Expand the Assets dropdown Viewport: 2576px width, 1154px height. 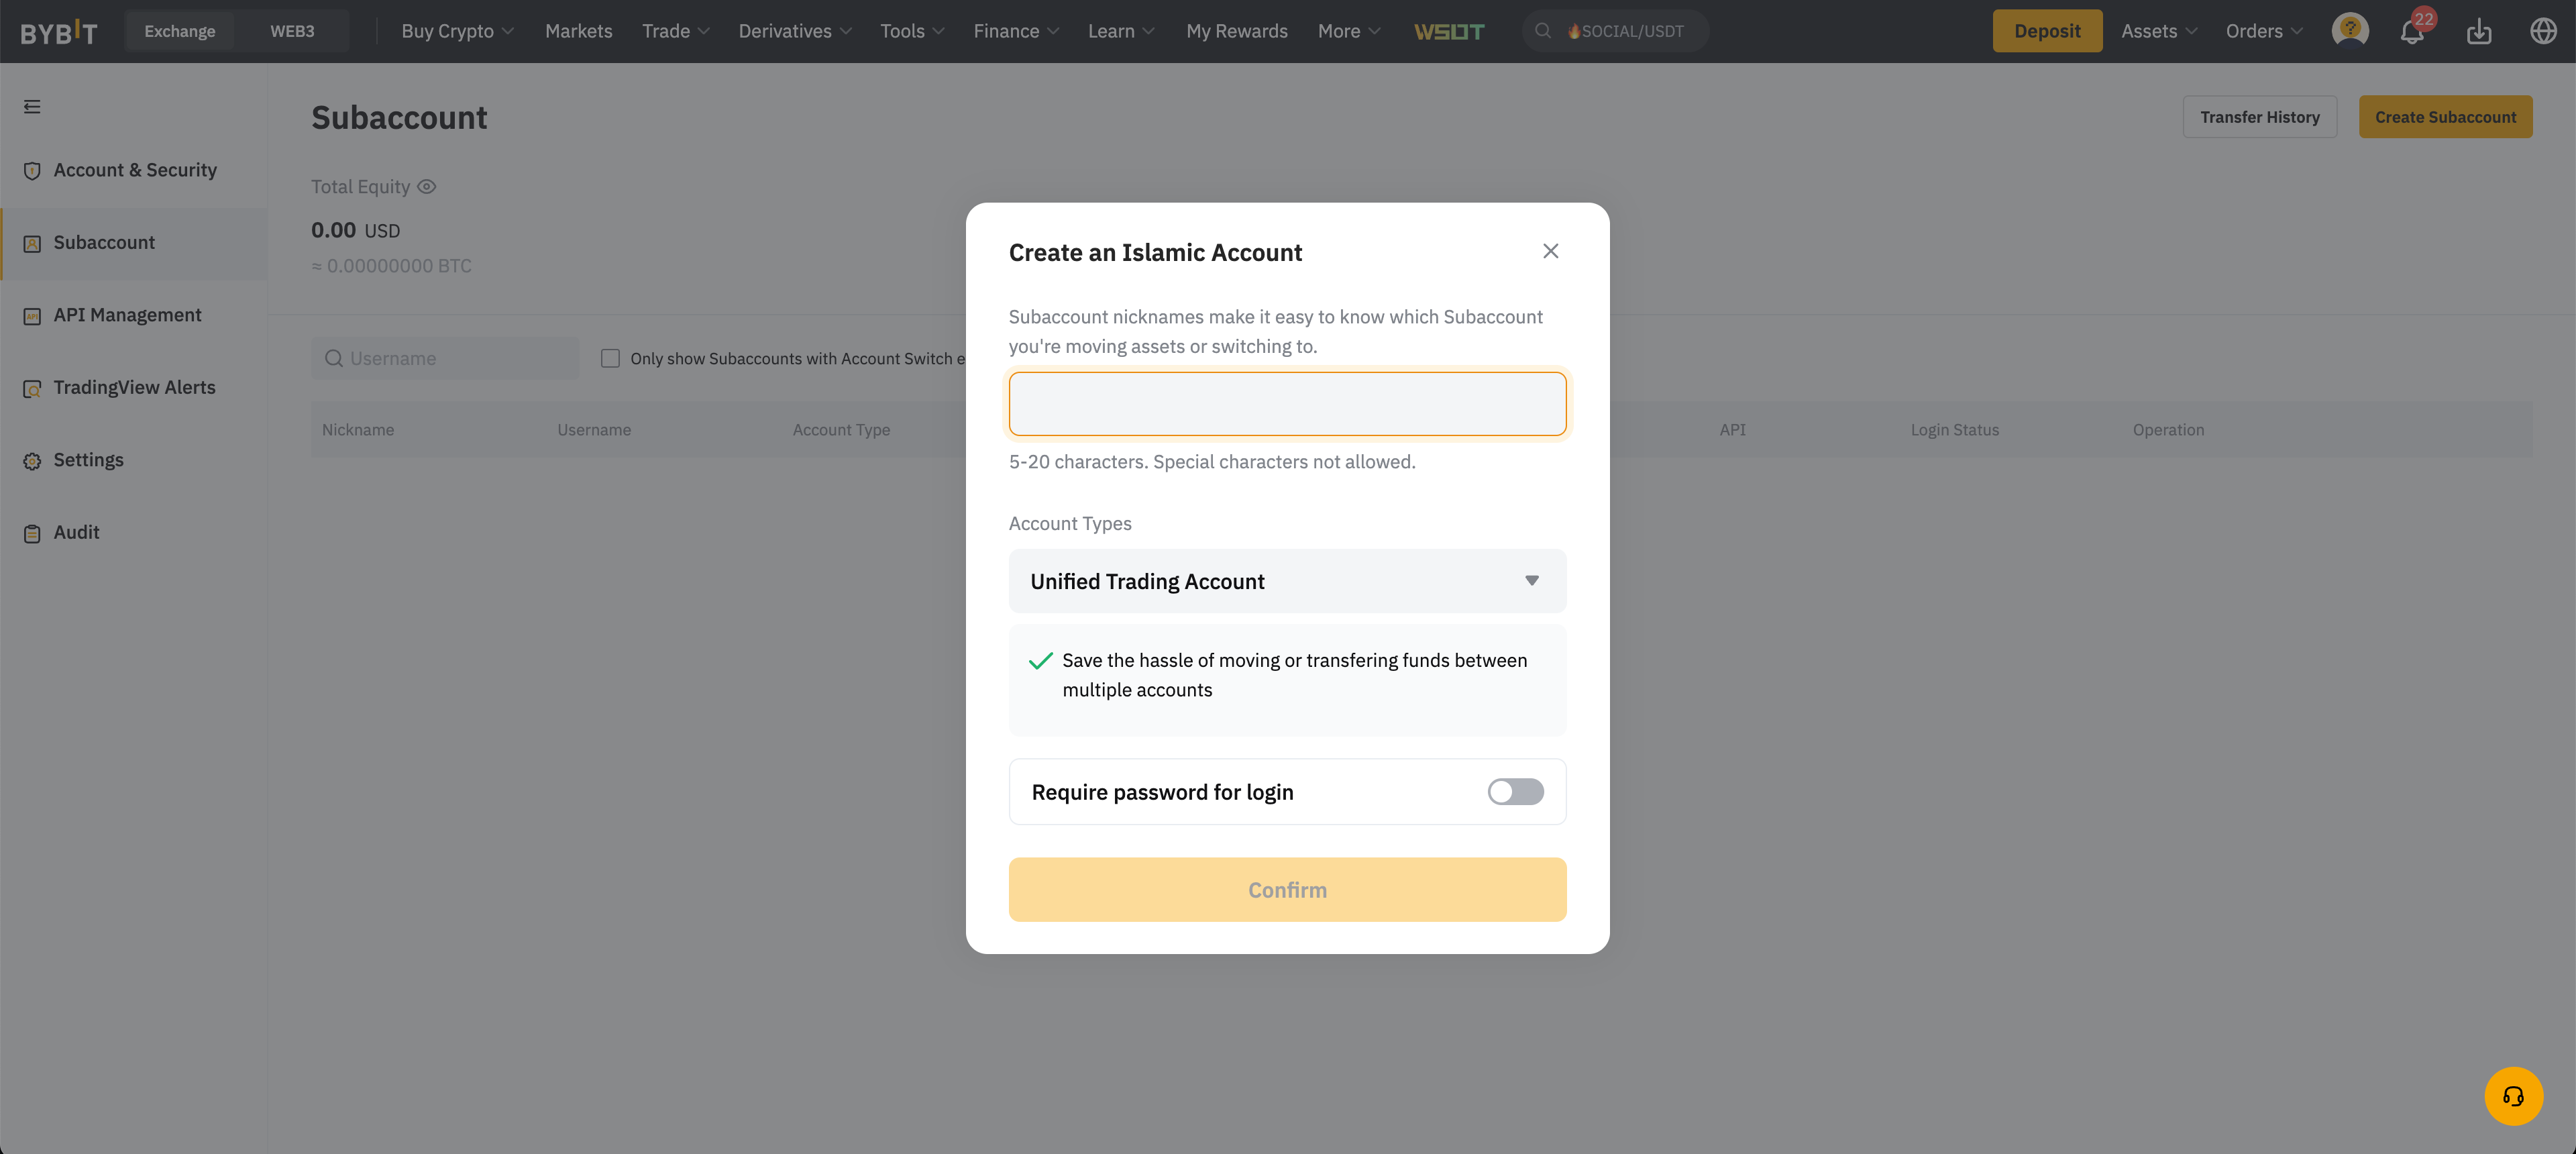coord(2159,31)
